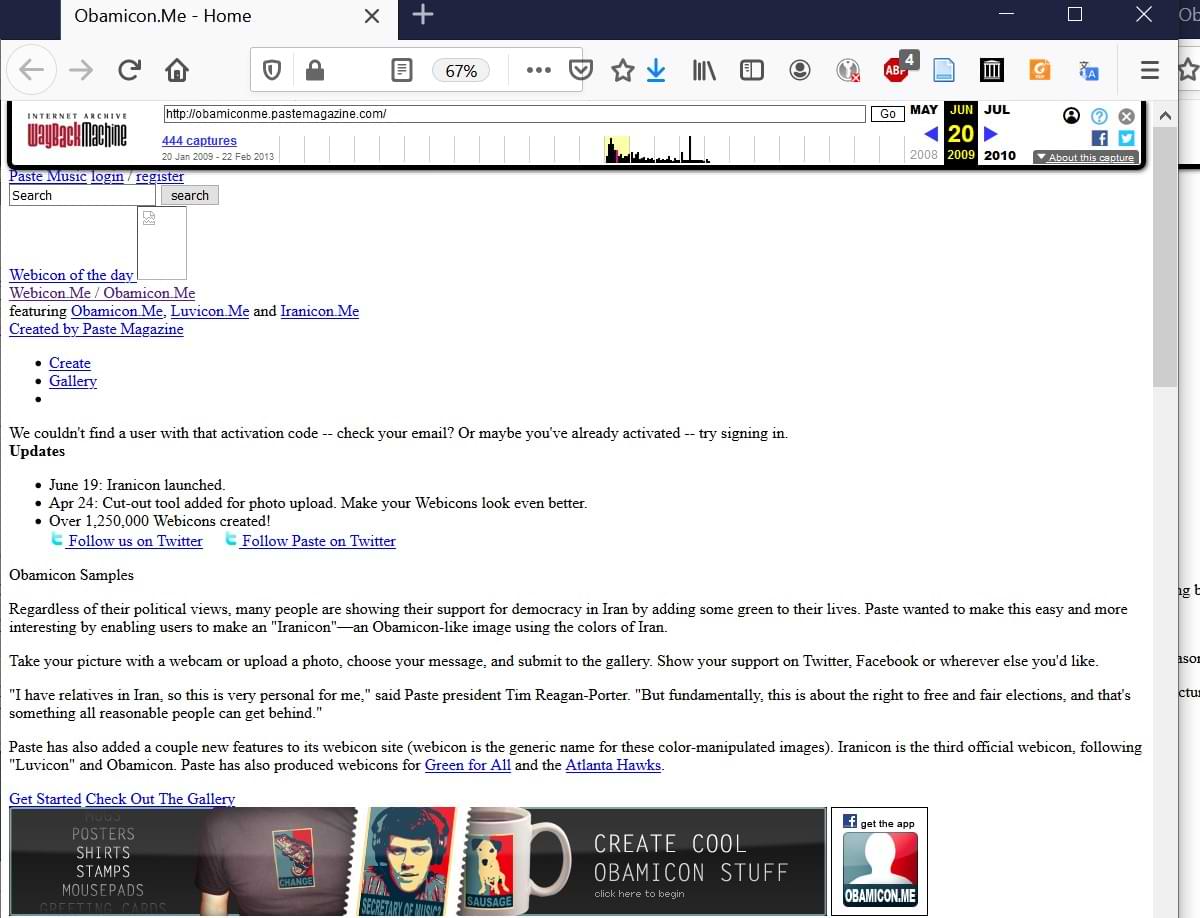Open Webicon of the day link
This screenshot has height=918, width=1200.
pyautogui.click(x=71, y=275)
